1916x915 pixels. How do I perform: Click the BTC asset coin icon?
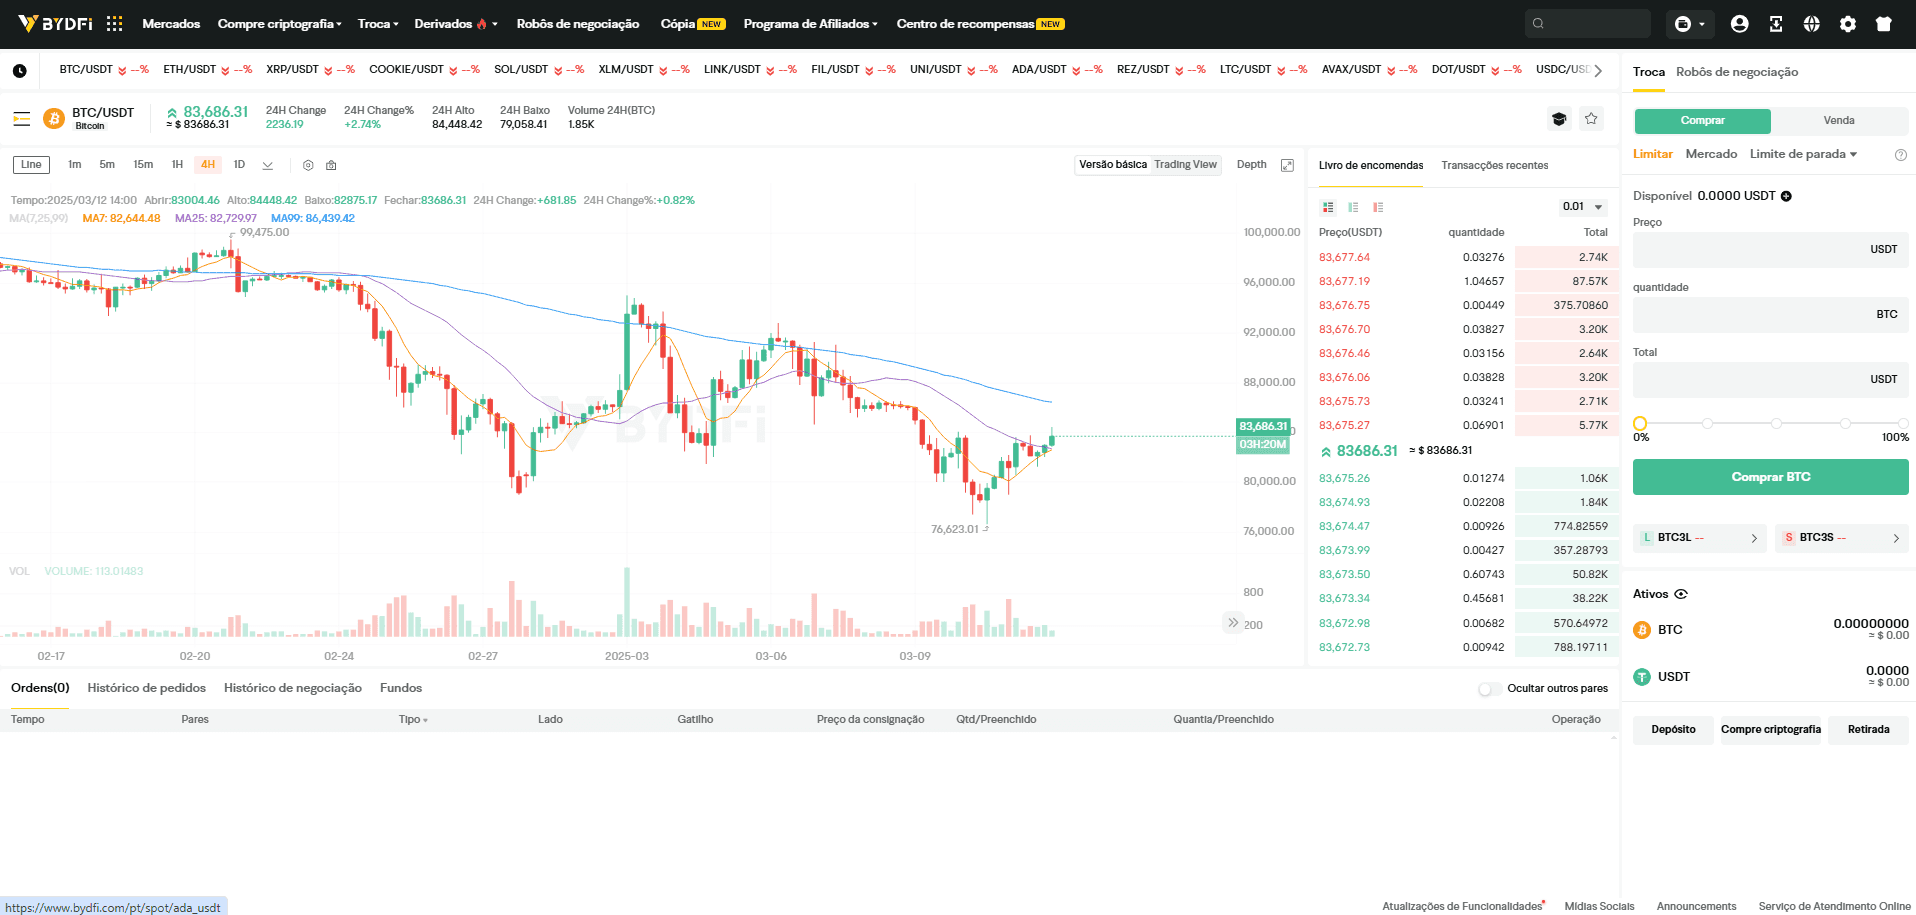pos(1642,630)
